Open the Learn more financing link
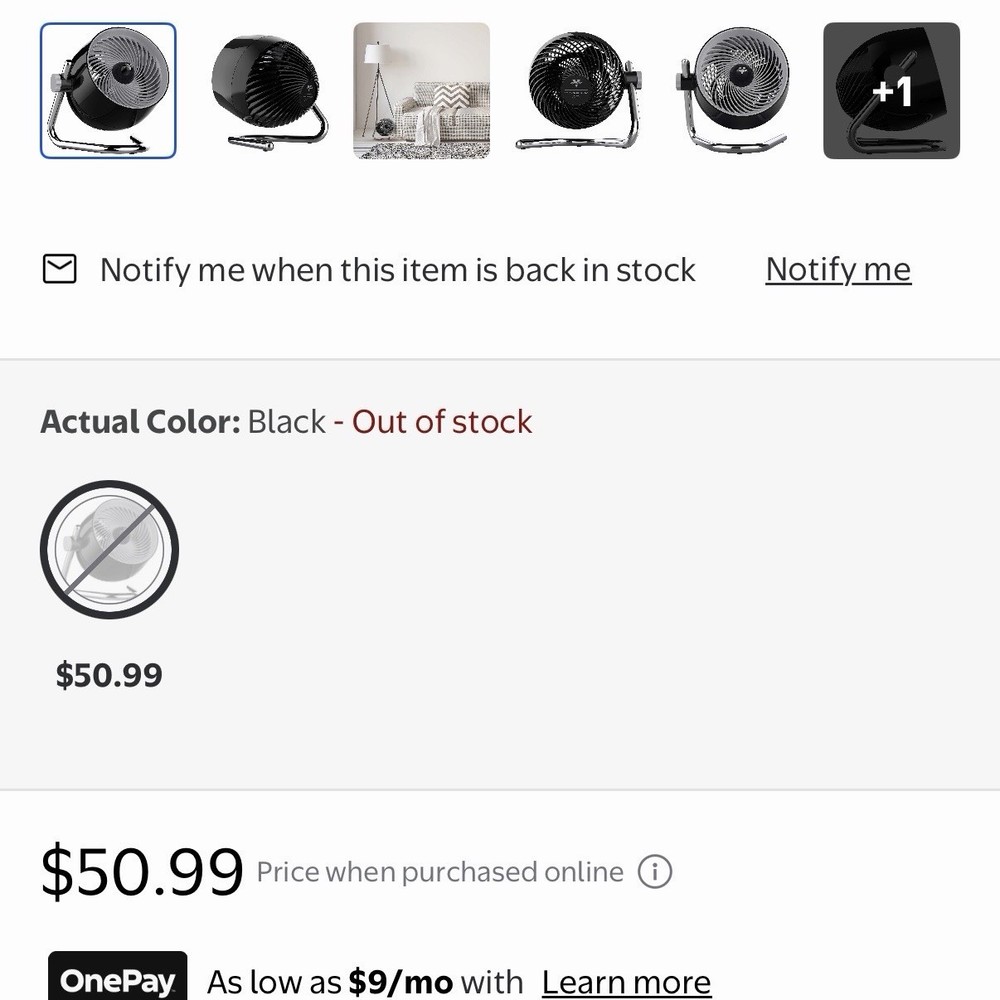 click(x=626, y=981)
